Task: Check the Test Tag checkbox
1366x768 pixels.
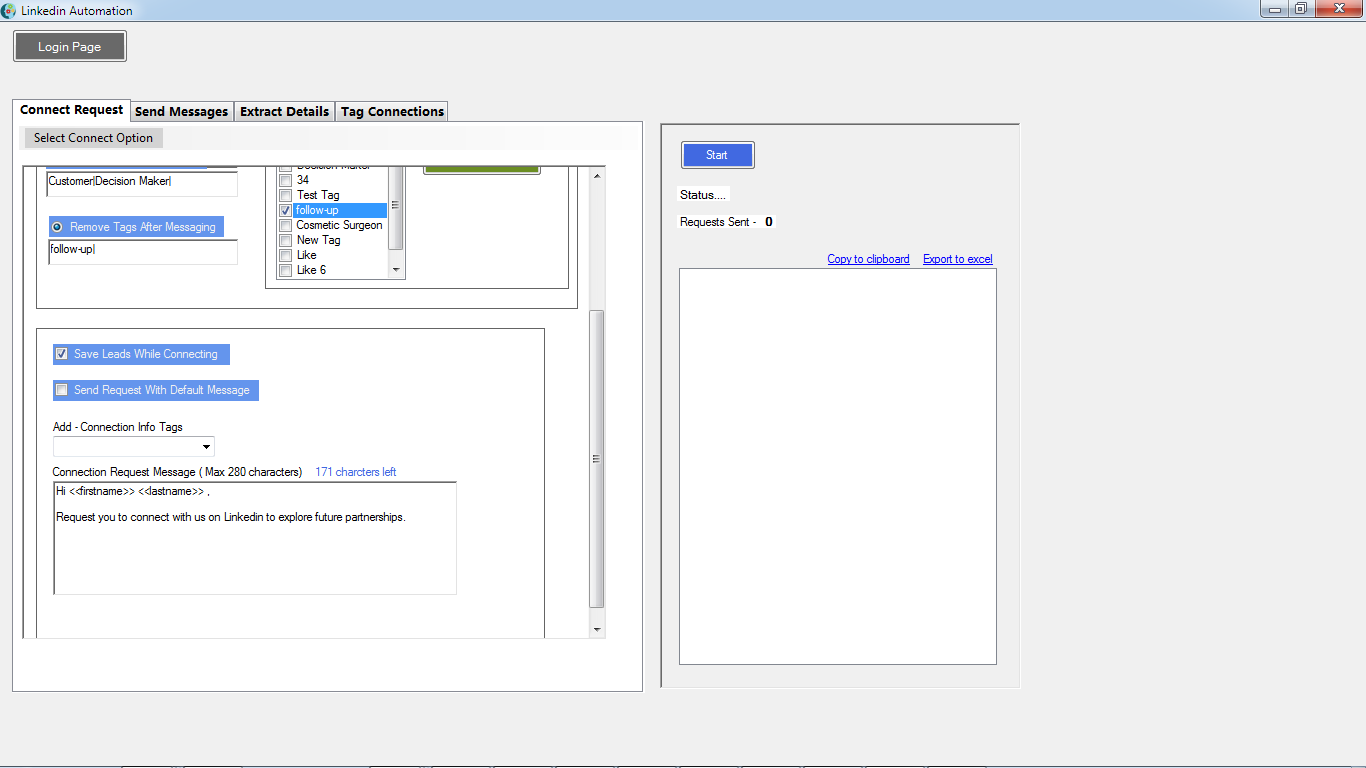Action: pos(285,196)
